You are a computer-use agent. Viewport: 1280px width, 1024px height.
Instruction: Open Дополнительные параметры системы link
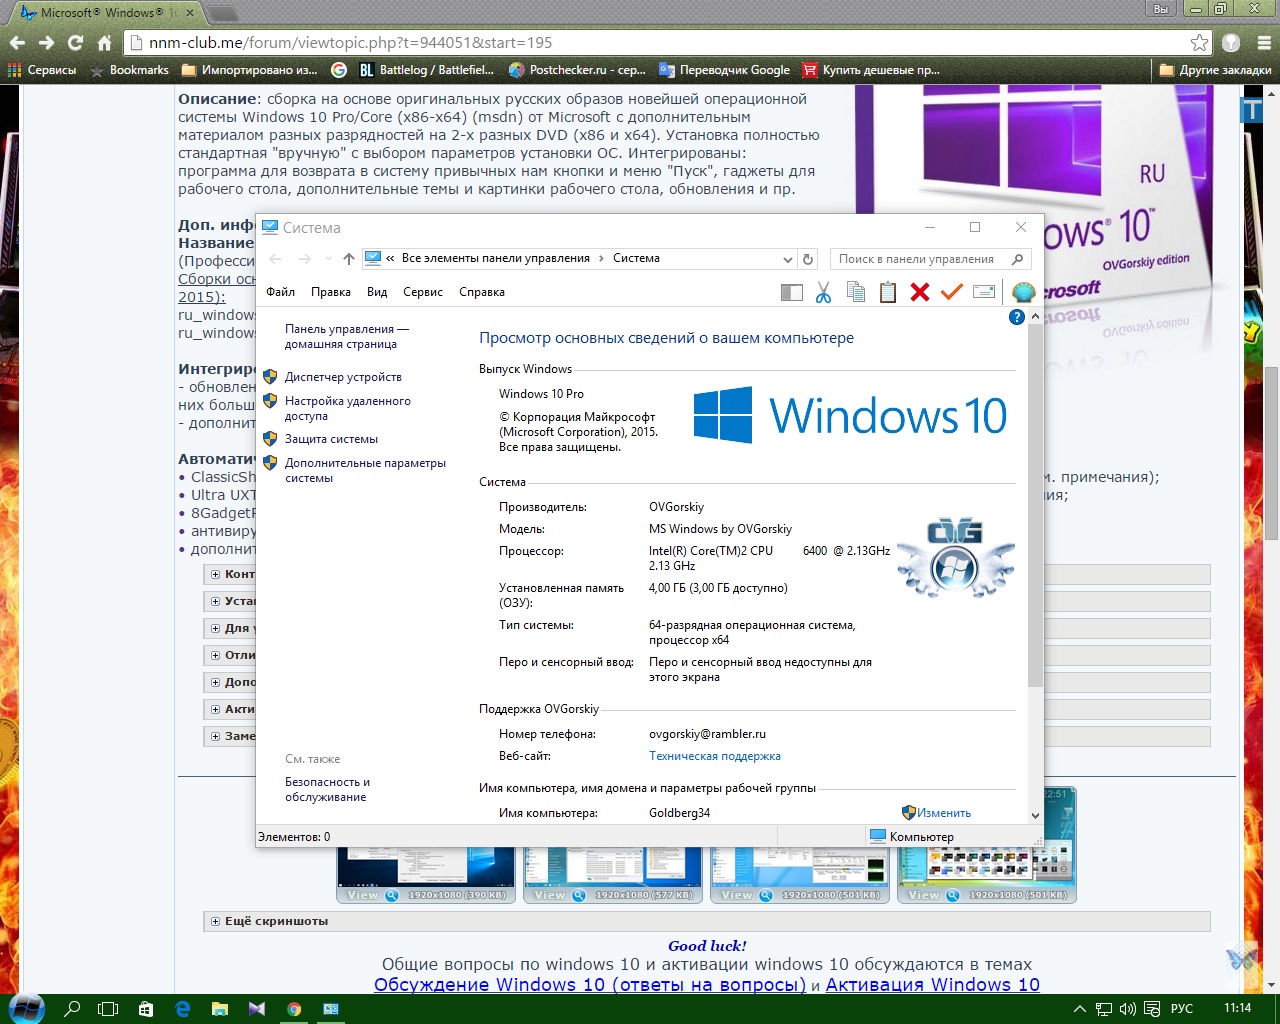(365, 470)
